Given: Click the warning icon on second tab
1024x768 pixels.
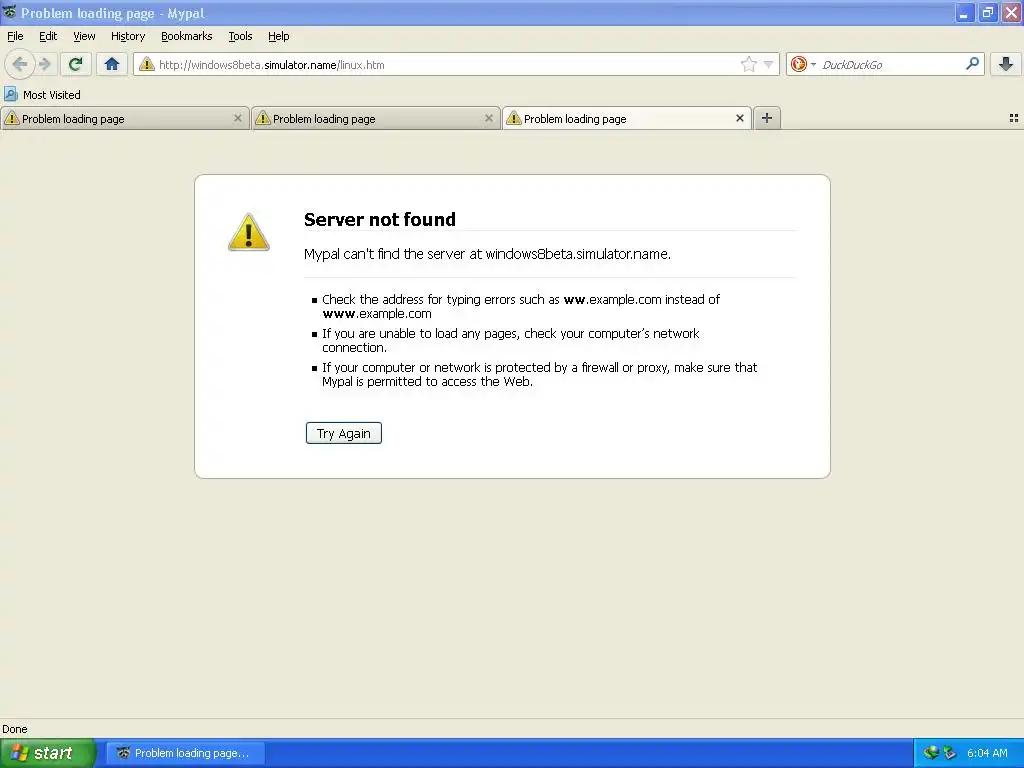Looking at the screenshot, I should [x=263, y=118].
